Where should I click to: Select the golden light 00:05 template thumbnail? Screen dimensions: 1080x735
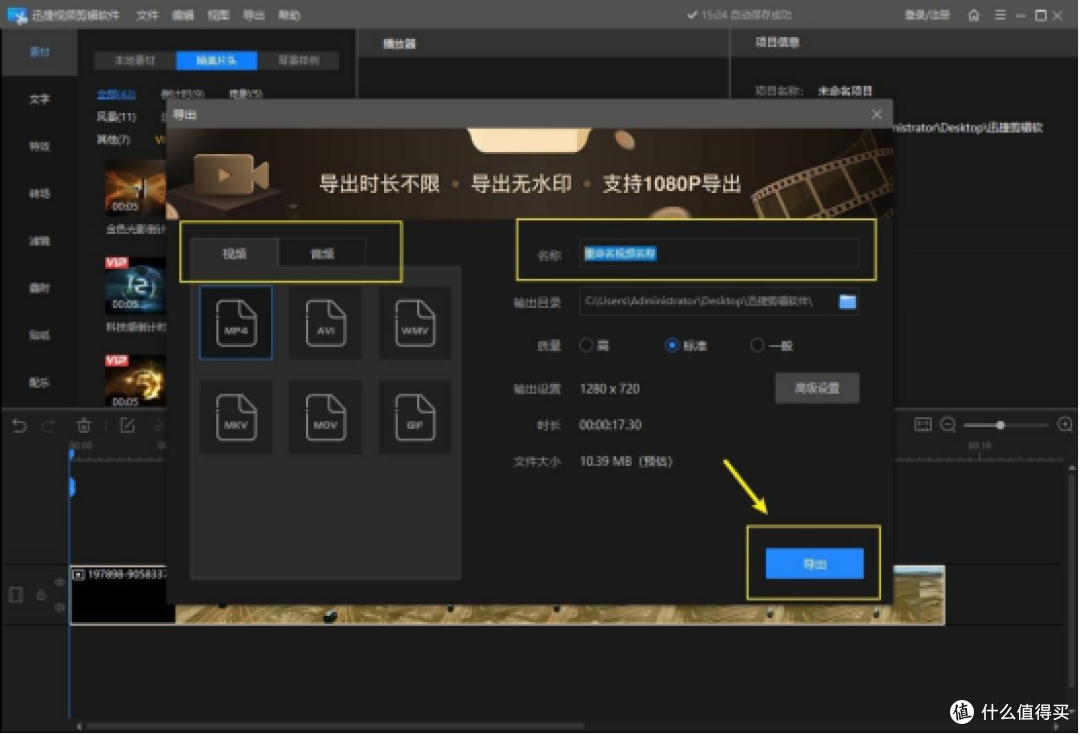[135, 187]
